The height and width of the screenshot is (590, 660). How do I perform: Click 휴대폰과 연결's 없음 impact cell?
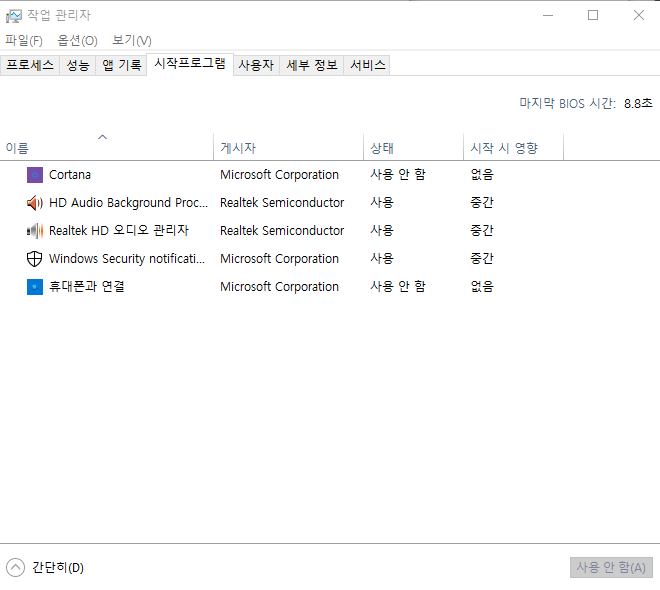pyautogui.click(x=482, y=287)
